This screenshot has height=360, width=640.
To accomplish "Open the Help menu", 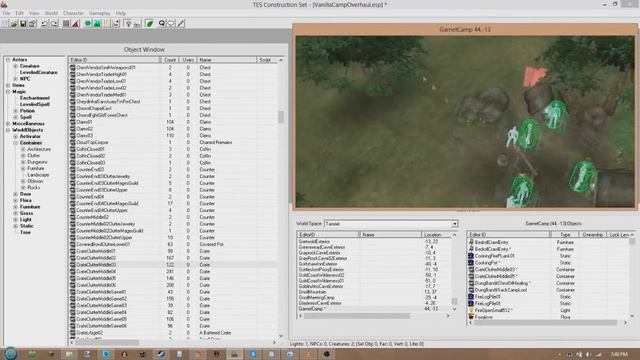I will coord(120,13).
